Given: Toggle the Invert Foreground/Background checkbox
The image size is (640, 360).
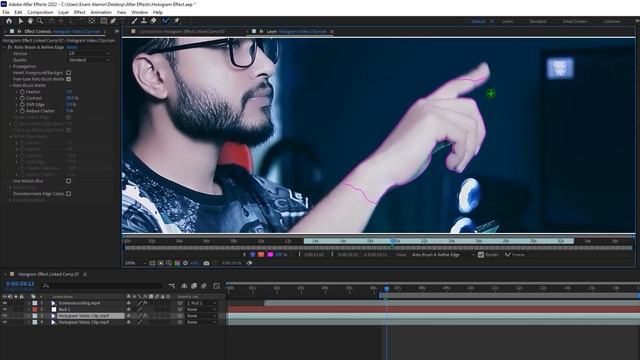Looking at the screenshot, I should tap(69, 73).
